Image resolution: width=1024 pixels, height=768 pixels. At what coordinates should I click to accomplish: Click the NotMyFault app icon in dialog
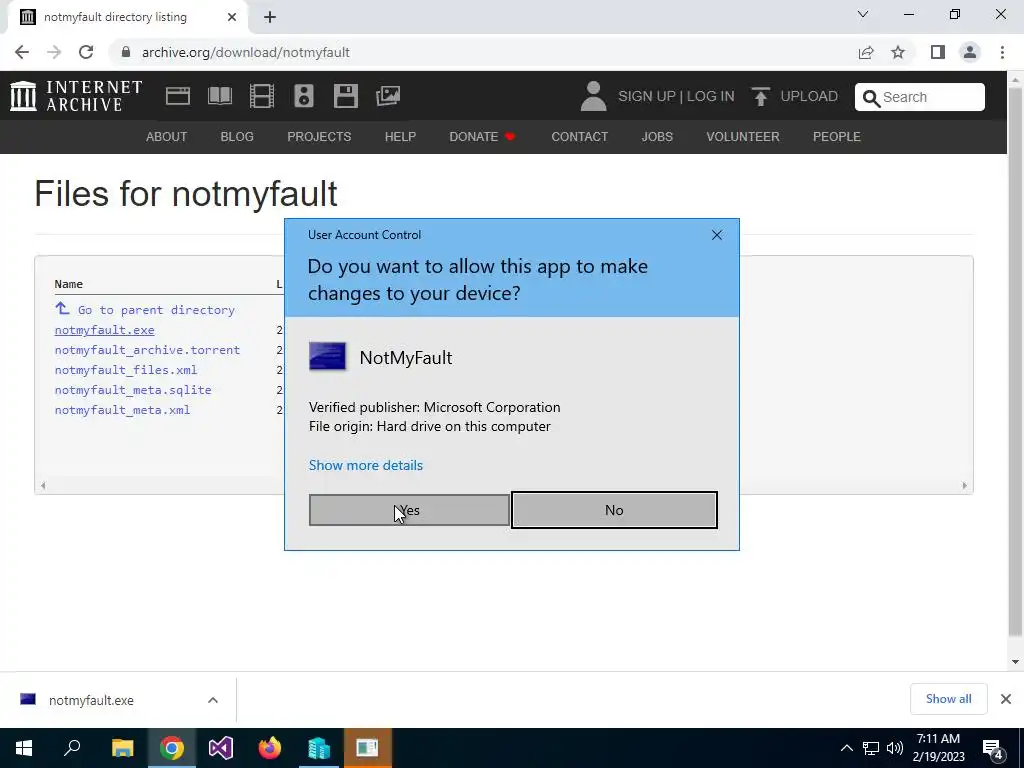click(x=327, y=357)
